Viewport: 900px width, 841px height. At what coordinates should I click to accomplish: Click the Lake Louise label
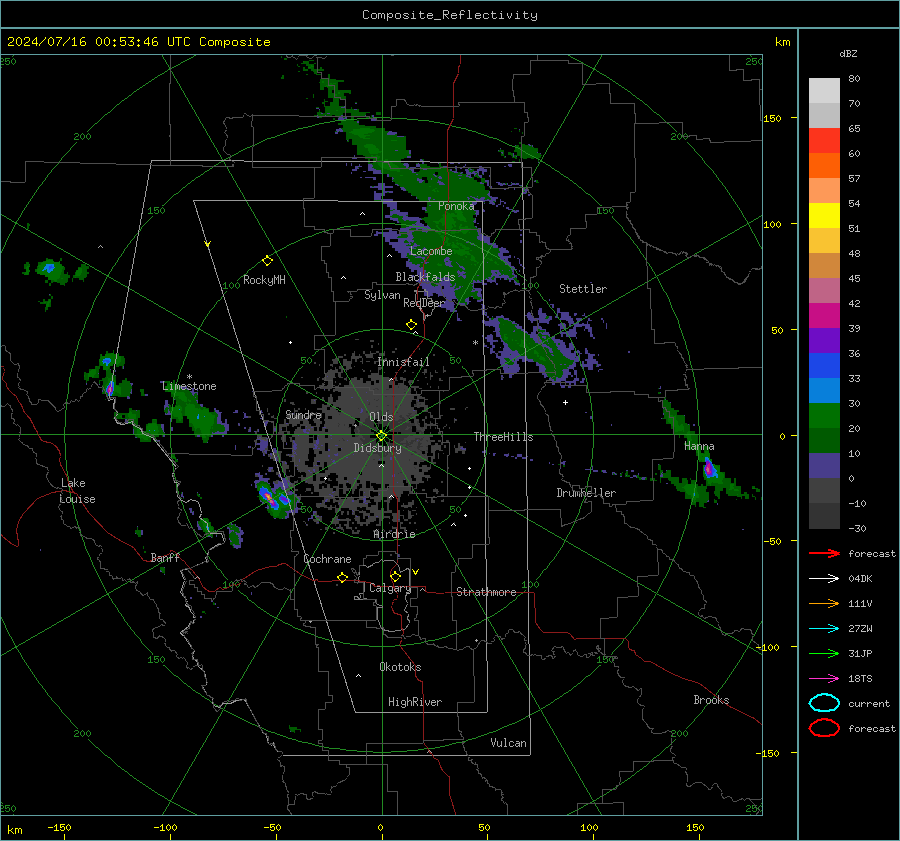(77, 491)
